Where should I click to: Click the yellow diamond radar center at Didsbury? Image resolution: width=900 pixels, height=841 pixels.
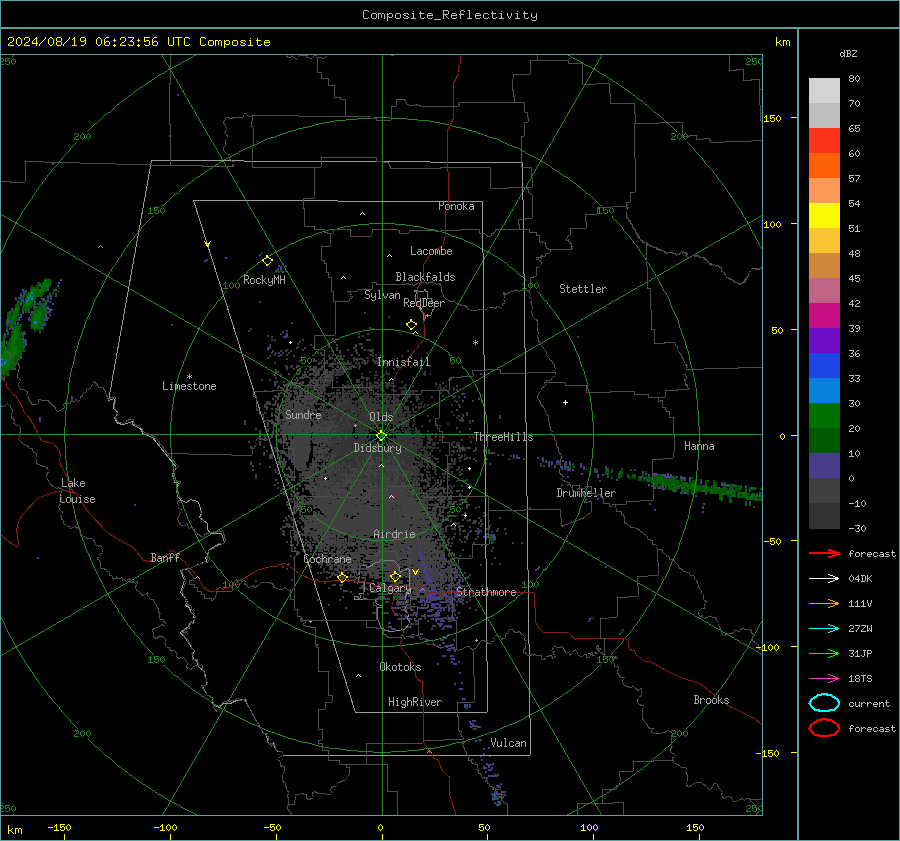coord(382,436)
